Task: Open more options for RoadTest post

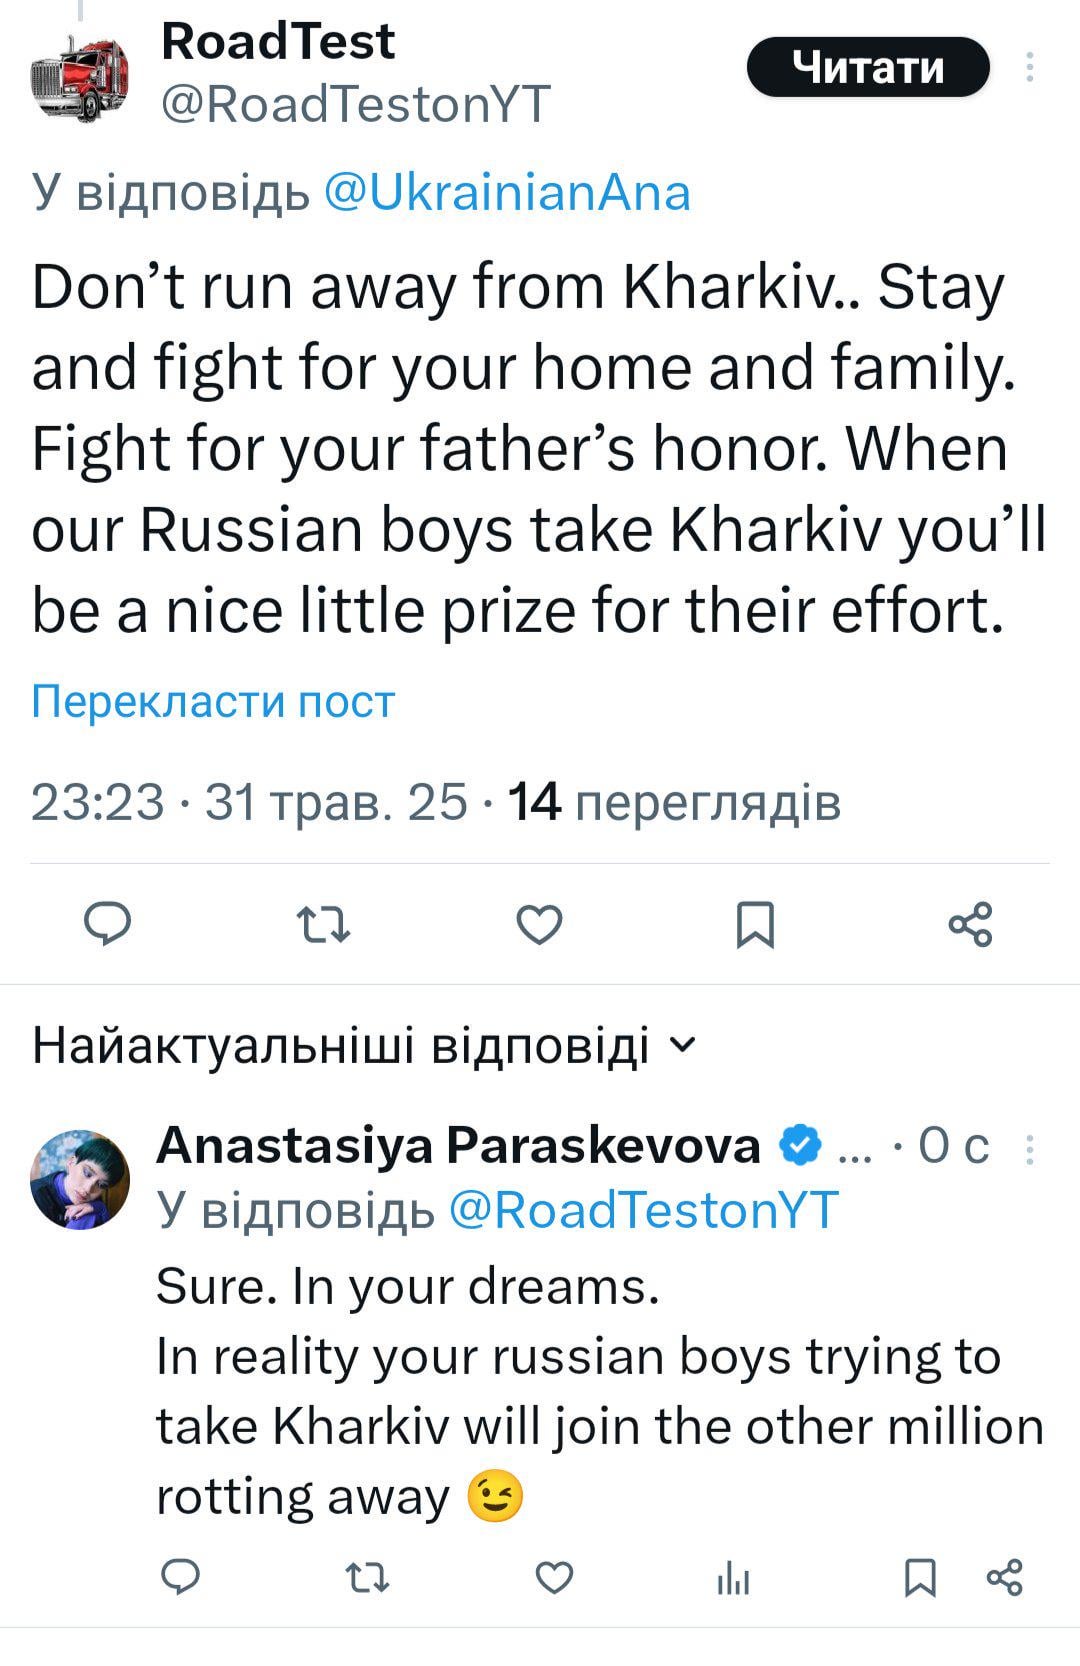Action: pyautogui.click(x=1029, y=67)
